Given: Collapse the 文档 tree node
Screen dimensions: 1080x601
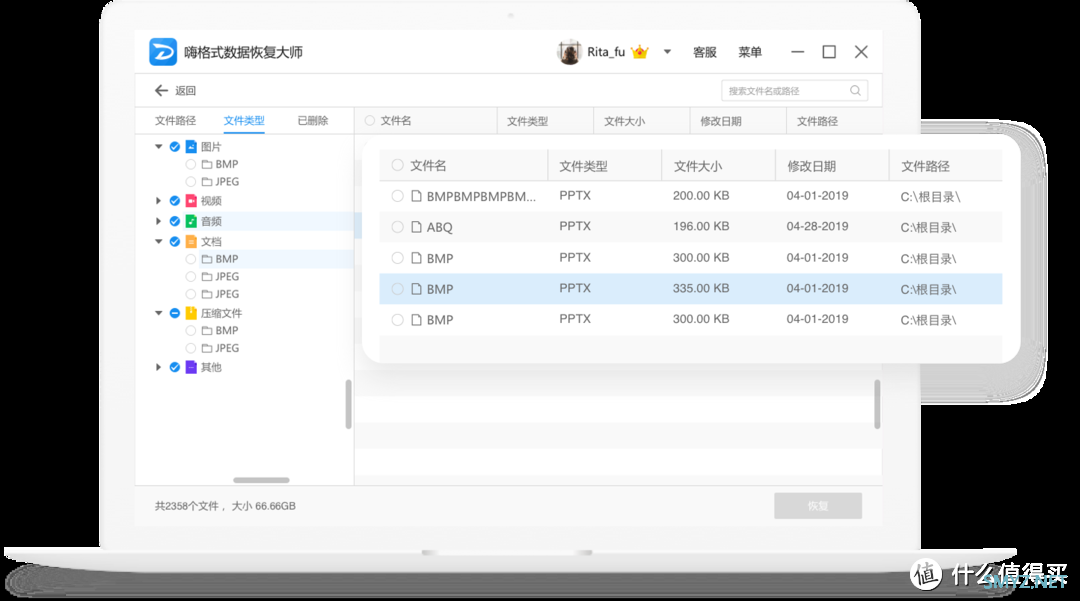Looking at the screenshot, I should tap(158, 242).
